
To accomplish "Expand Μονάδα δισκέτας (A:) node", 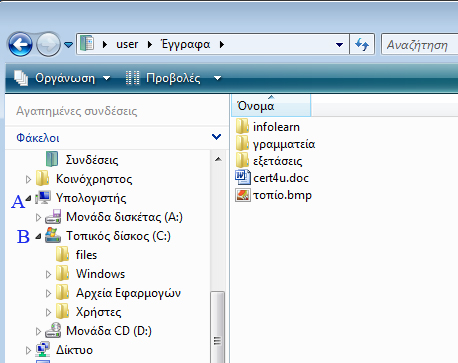I will click(x=38, y=218).
